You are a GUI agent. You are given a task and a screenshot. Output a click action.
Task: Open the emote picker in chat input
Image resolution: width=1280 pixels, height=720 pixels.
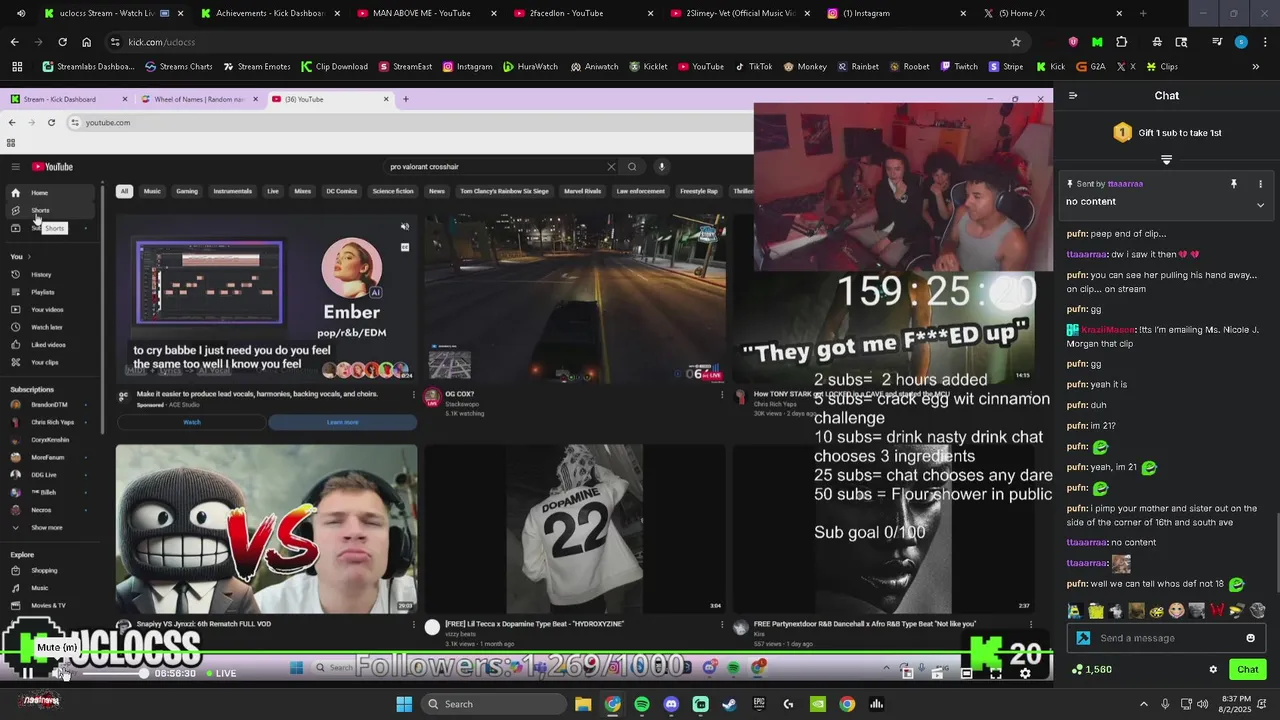coord(1251,638)
